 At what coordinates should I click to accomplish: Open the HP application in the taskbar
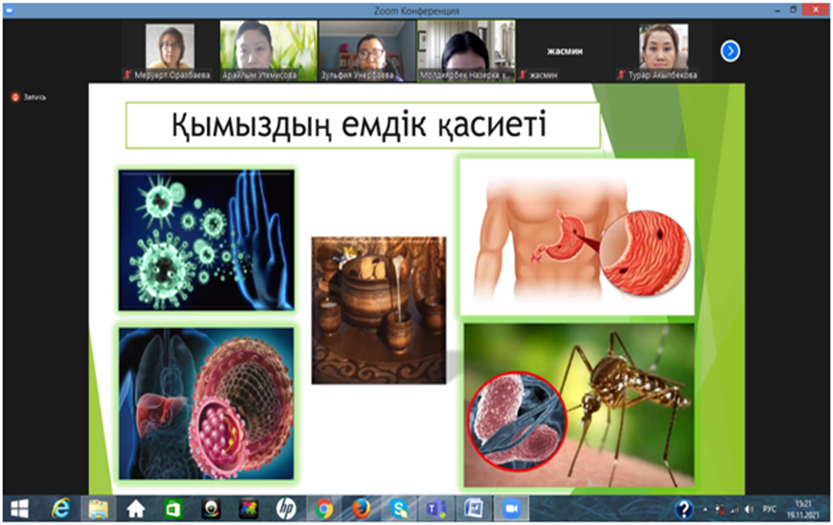click(286, 508)
